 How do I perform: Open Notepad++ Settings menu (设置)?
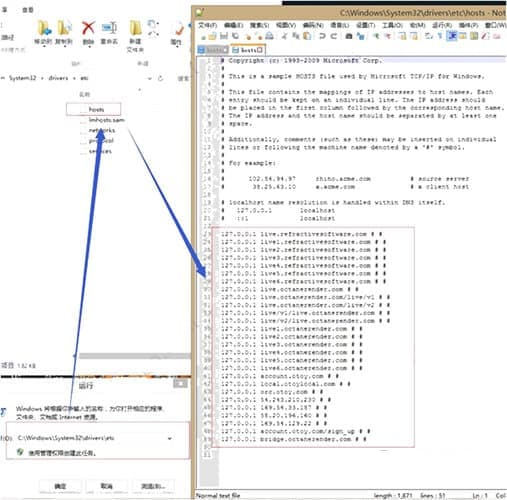pos(366,25)
